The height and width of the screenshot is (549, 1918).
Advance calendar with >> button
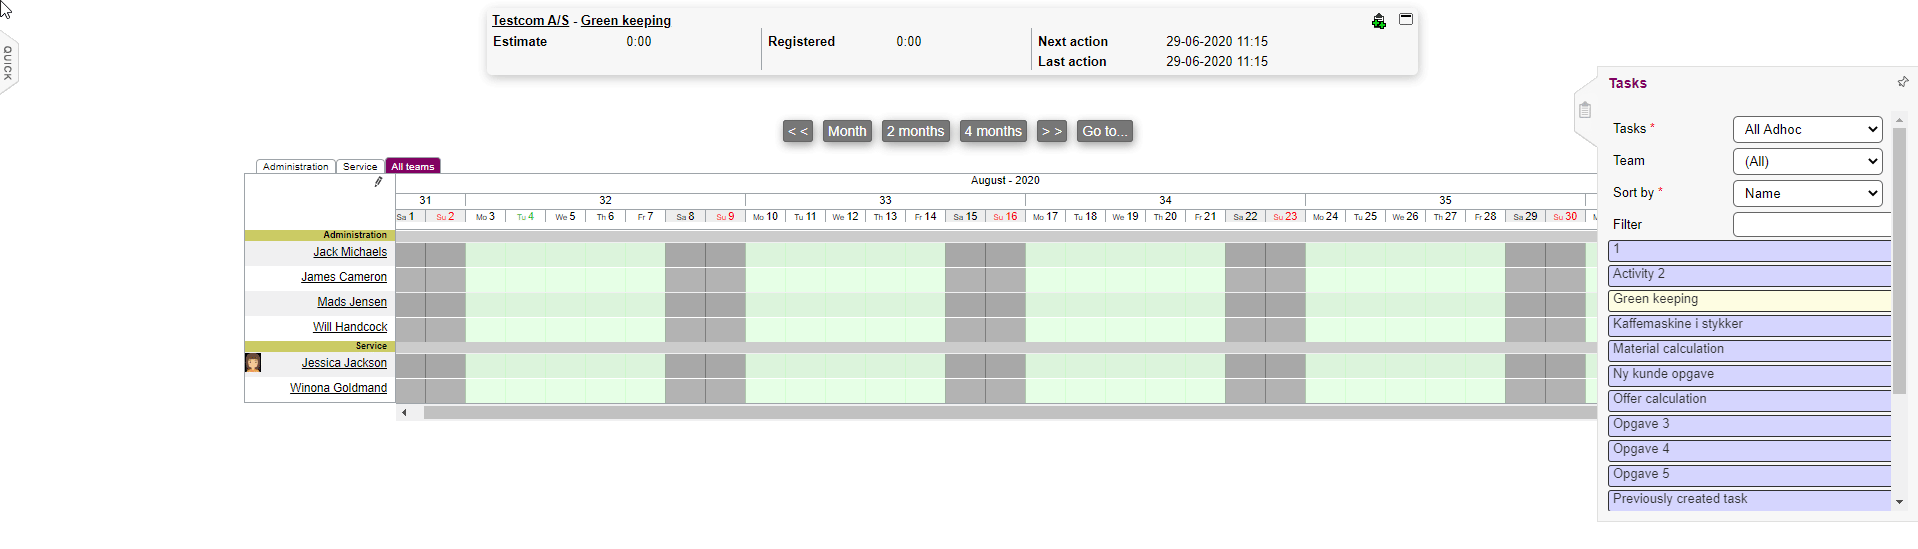(x=1051, y=131)
